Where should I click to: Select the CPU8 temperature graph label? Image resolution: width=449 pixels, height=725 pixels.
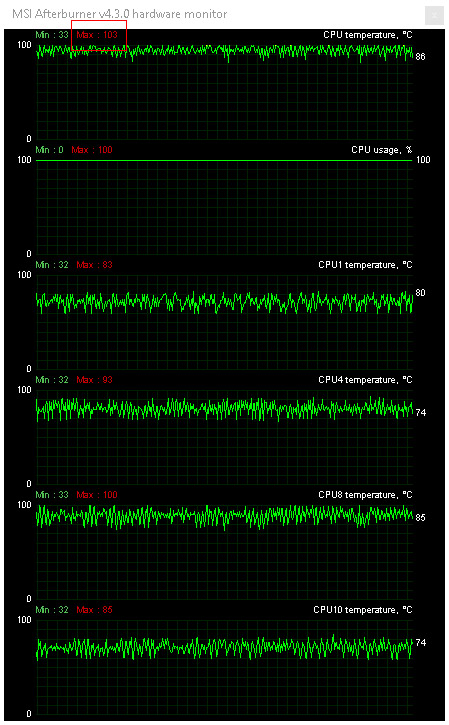click(x=365, y=495)
